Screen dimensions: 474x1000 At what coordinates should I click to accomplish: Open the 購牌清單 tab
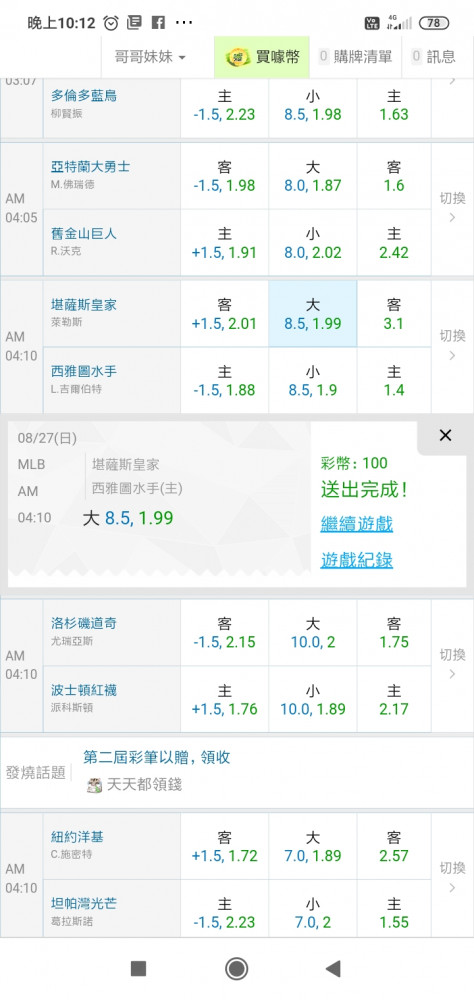pyautogui.click(x=355, y=57)
